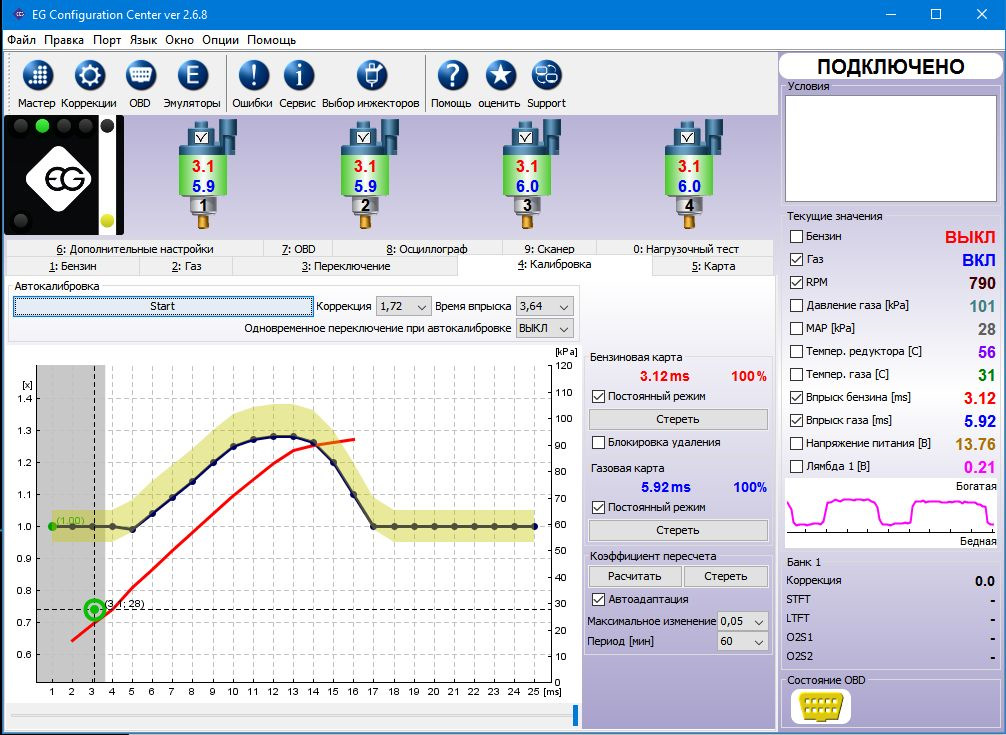The image size is (1006, 735).
Task: Switch to the 5: Карта tab
Action: click(x=713, y=266)
